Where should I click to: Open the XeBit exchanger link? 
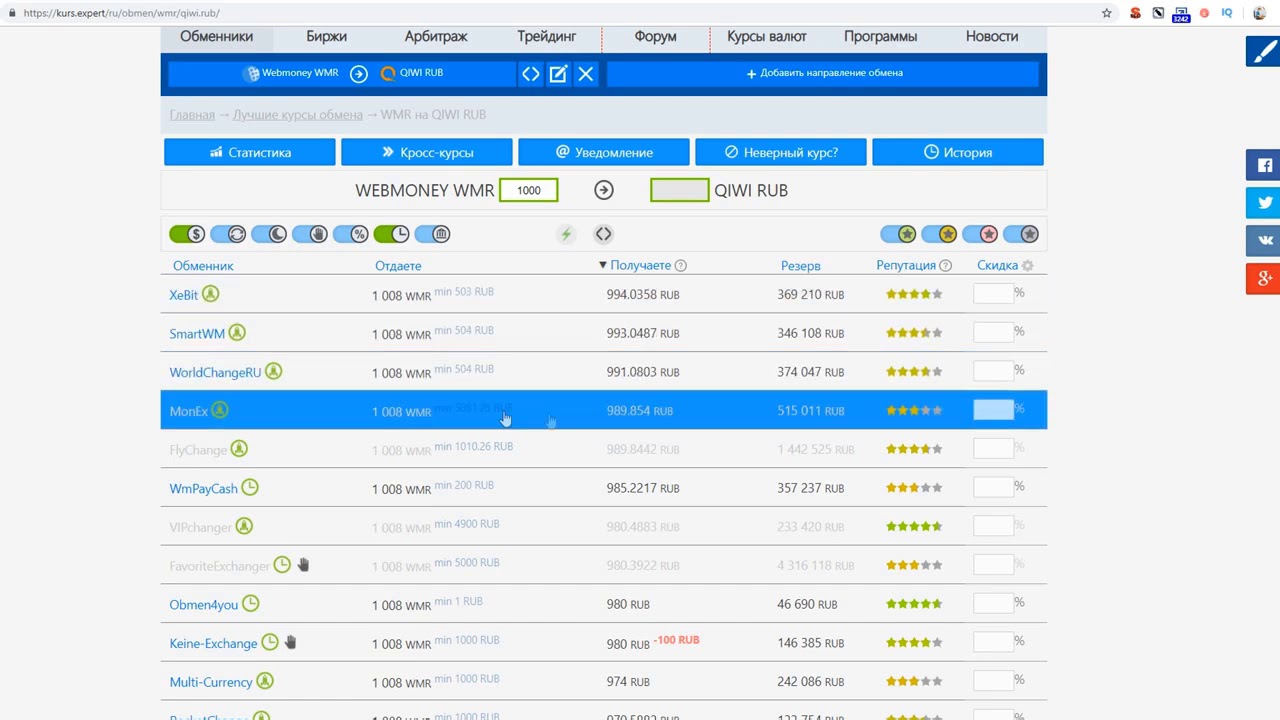[x=184, y=295]
